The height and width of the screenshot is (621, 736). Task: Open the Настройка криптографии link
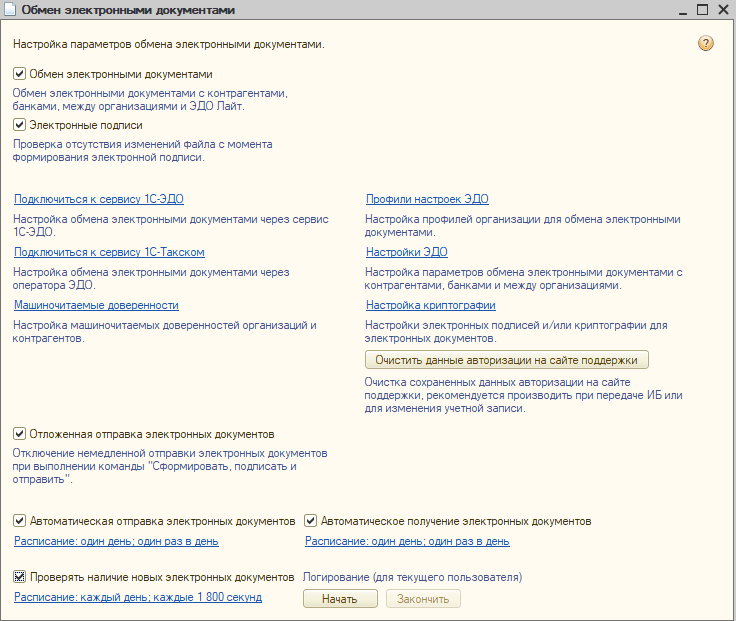coord(430,305)
